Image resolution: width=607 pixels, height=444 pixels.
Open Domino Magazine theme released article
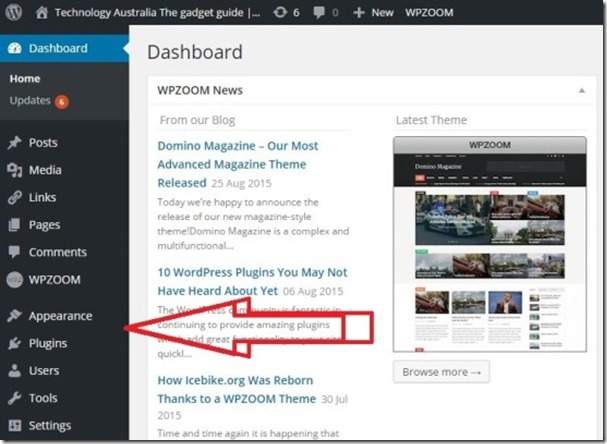tap(238, 164)
